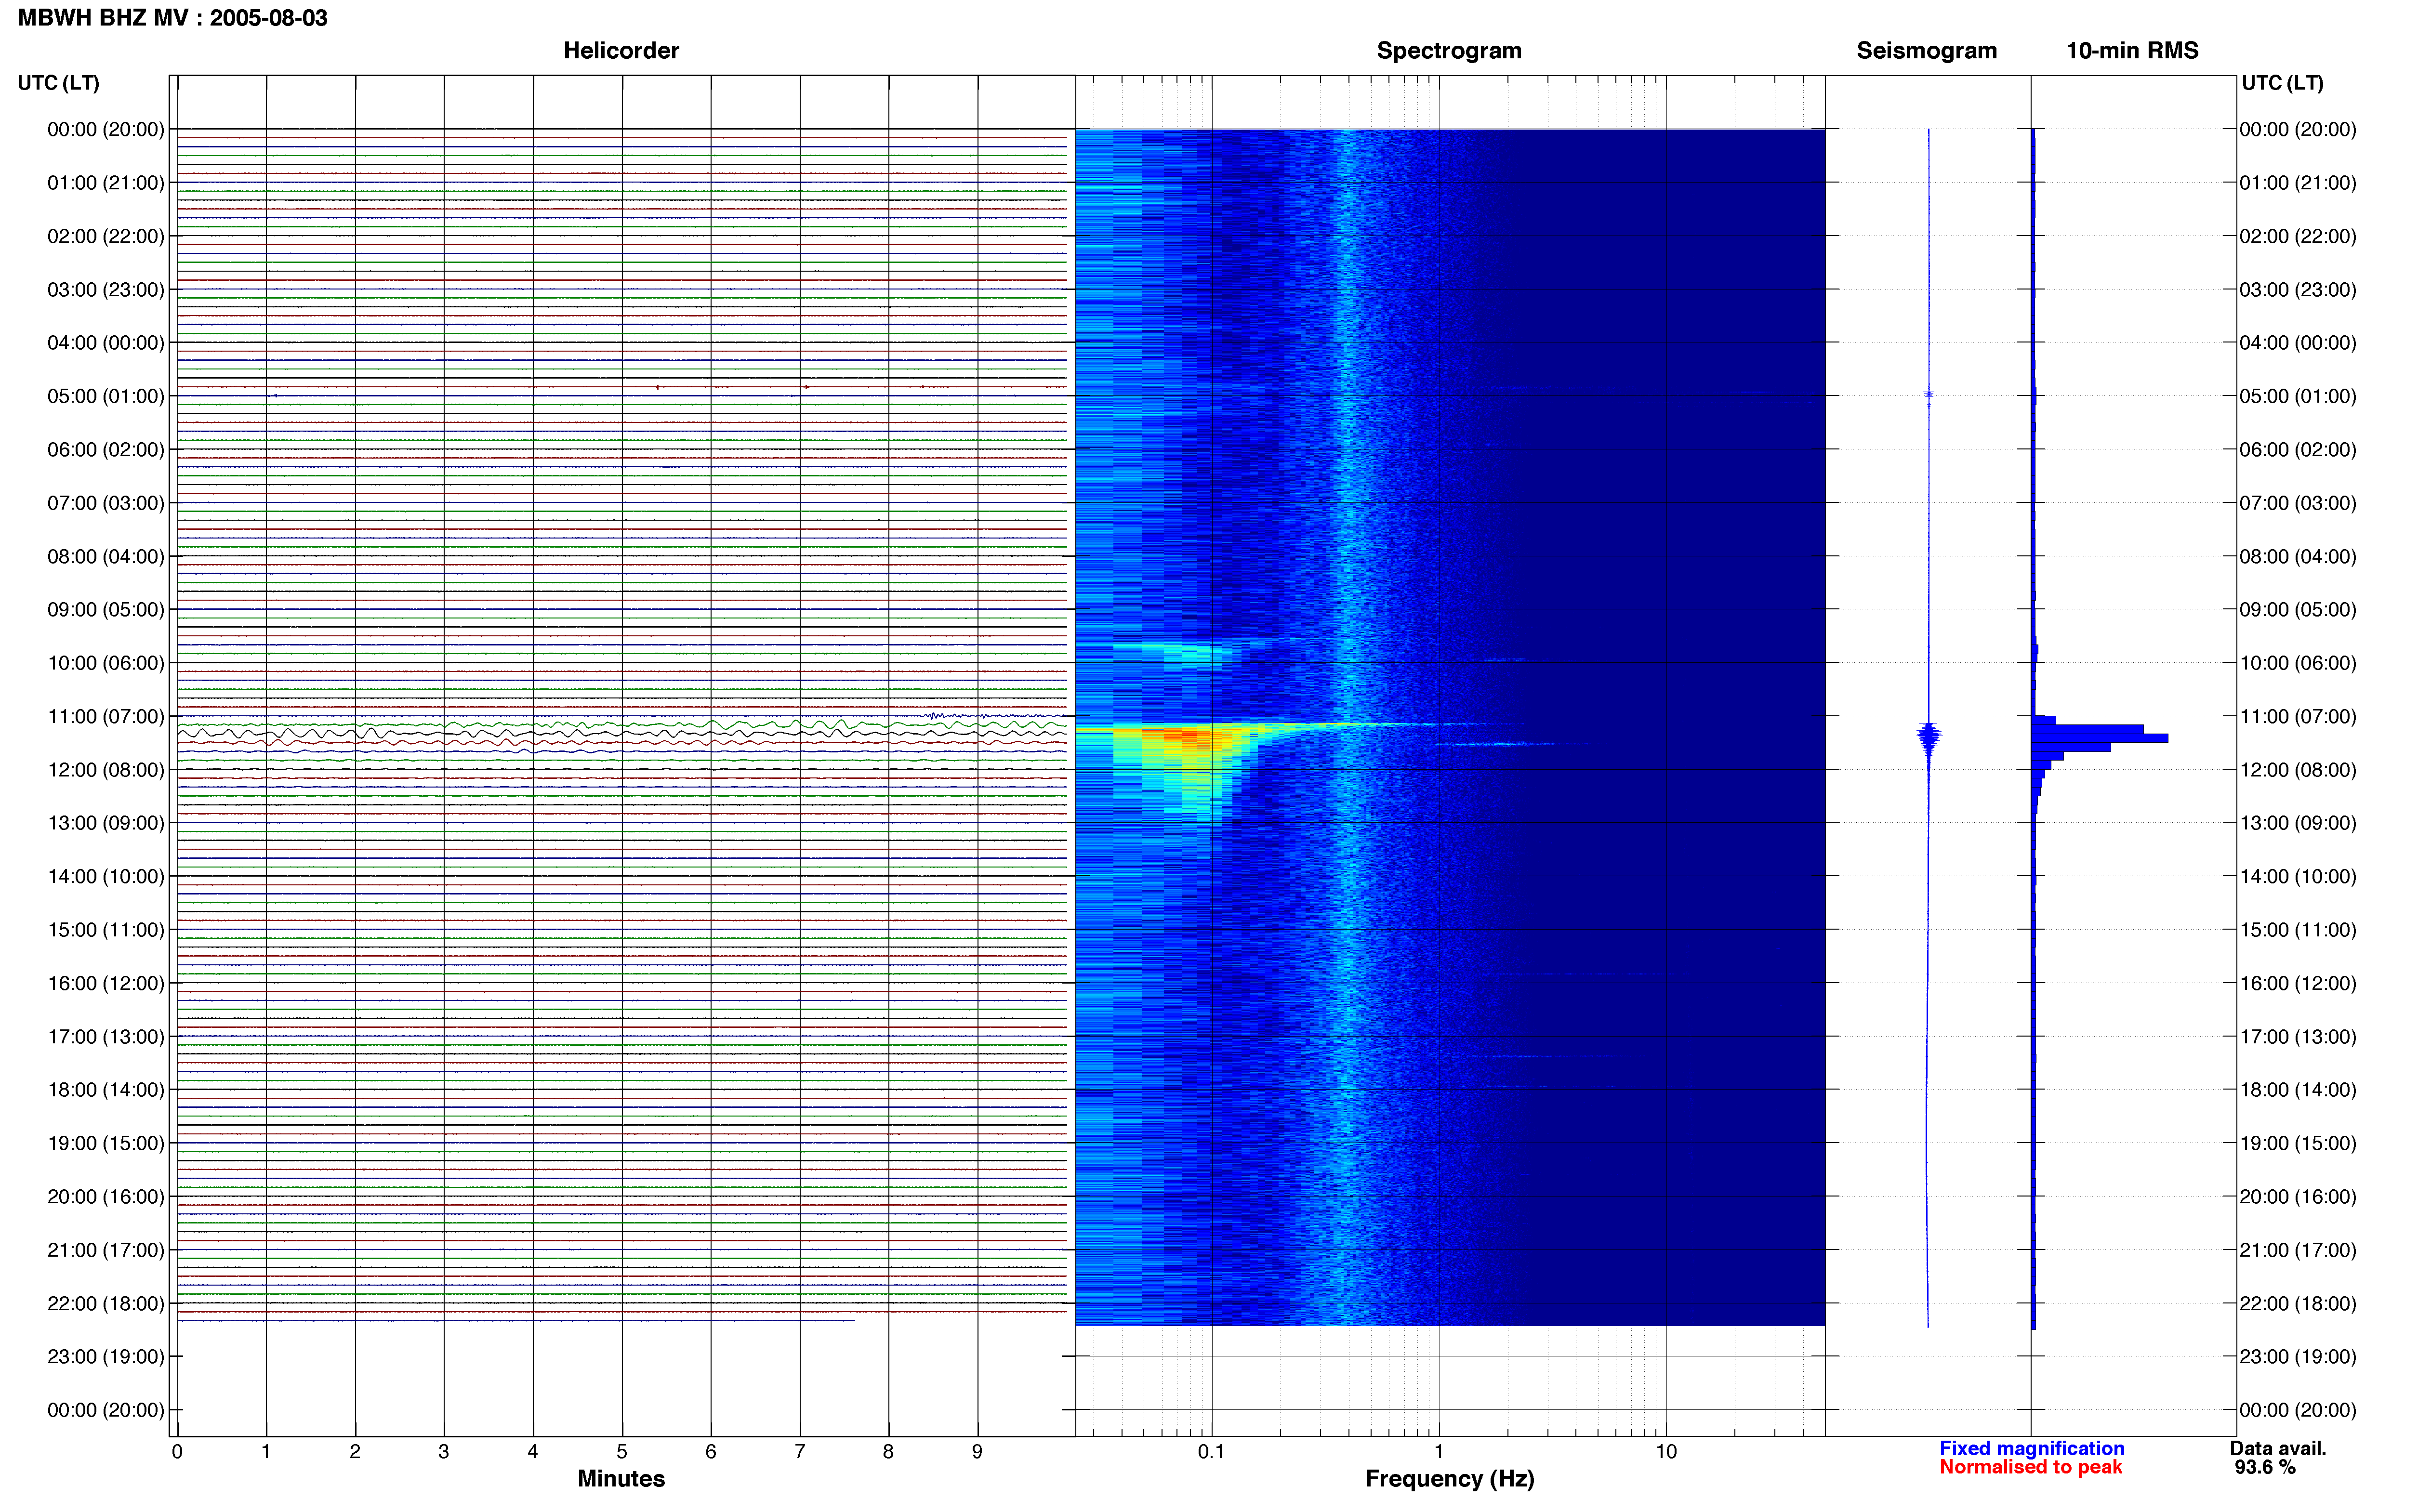Click the 'Seismogram' panel heading
The width and height of the screenshot is (2418, 1512).
[1926, 50]
